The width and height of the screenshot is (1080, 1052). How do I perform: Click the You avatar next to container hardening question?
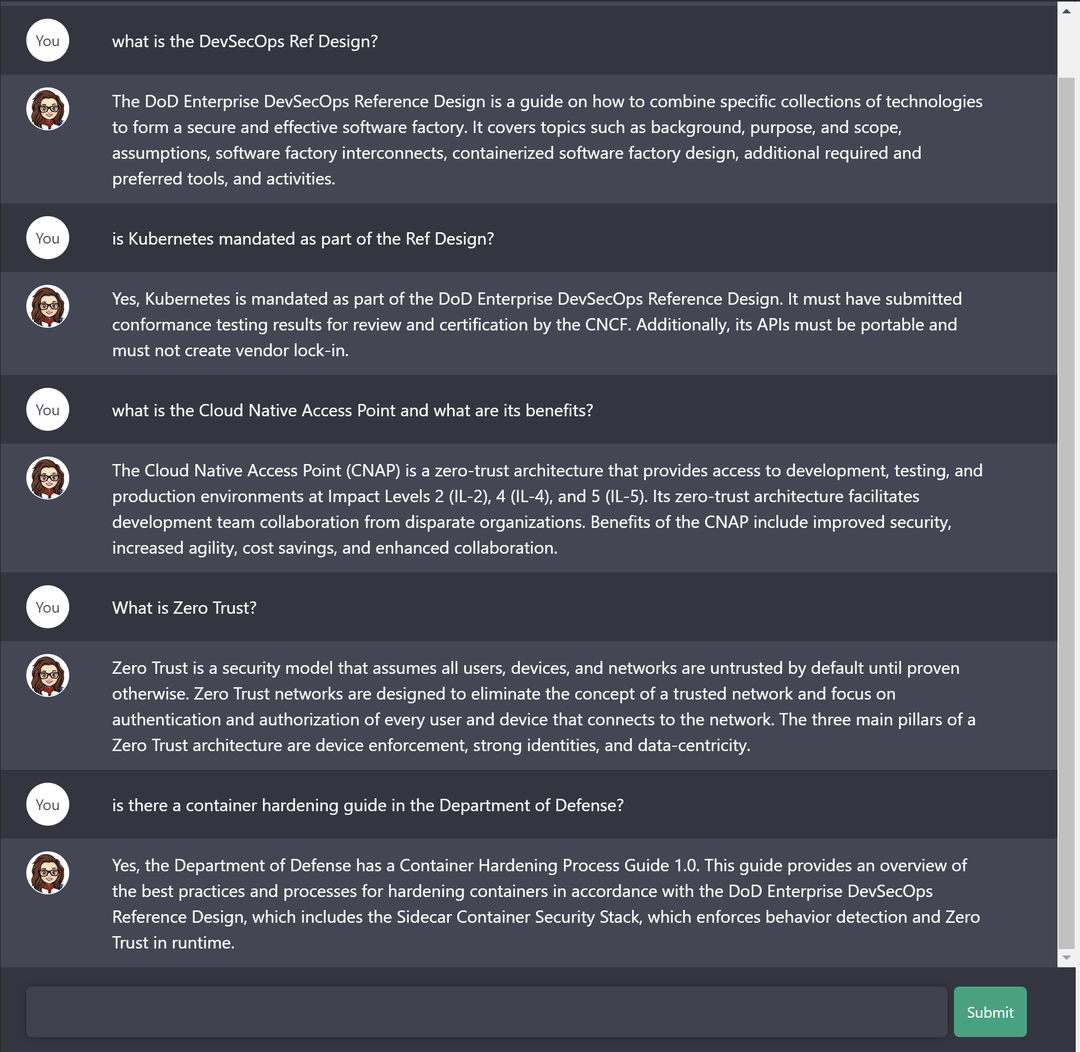pos(47,804)
